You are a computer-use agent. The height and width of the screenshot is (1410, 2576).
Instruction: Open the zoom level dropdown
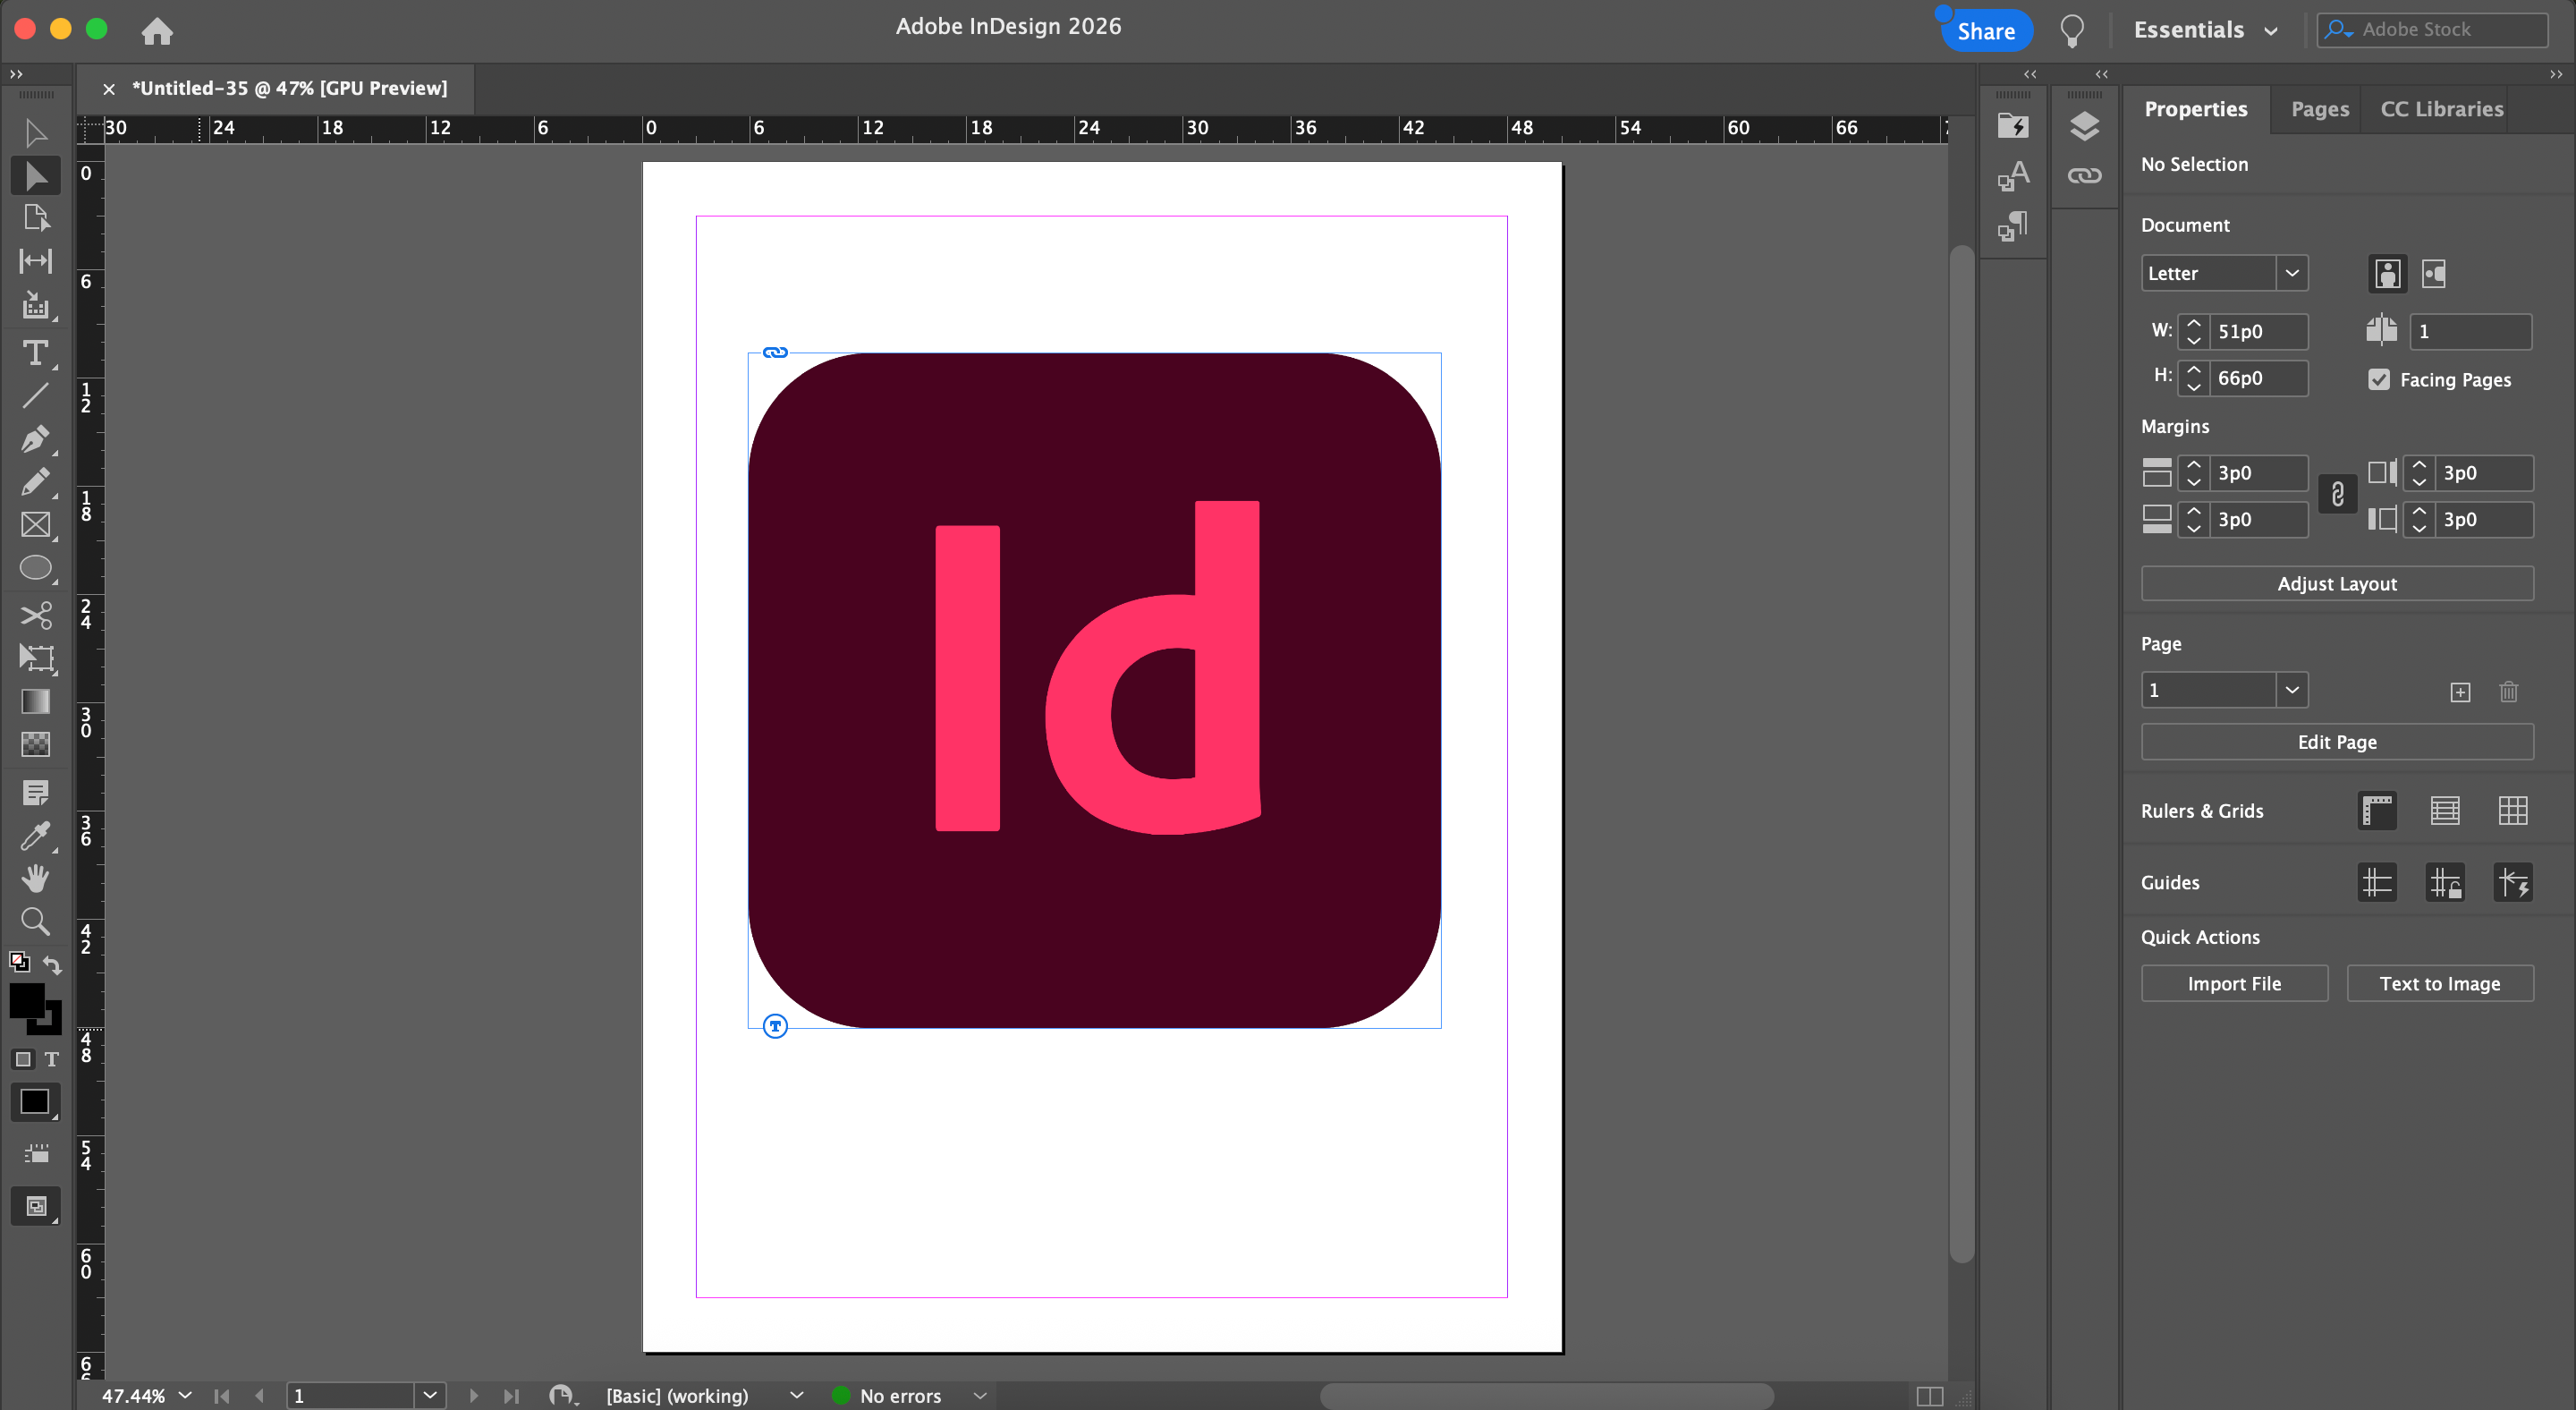click(185, 1395)
